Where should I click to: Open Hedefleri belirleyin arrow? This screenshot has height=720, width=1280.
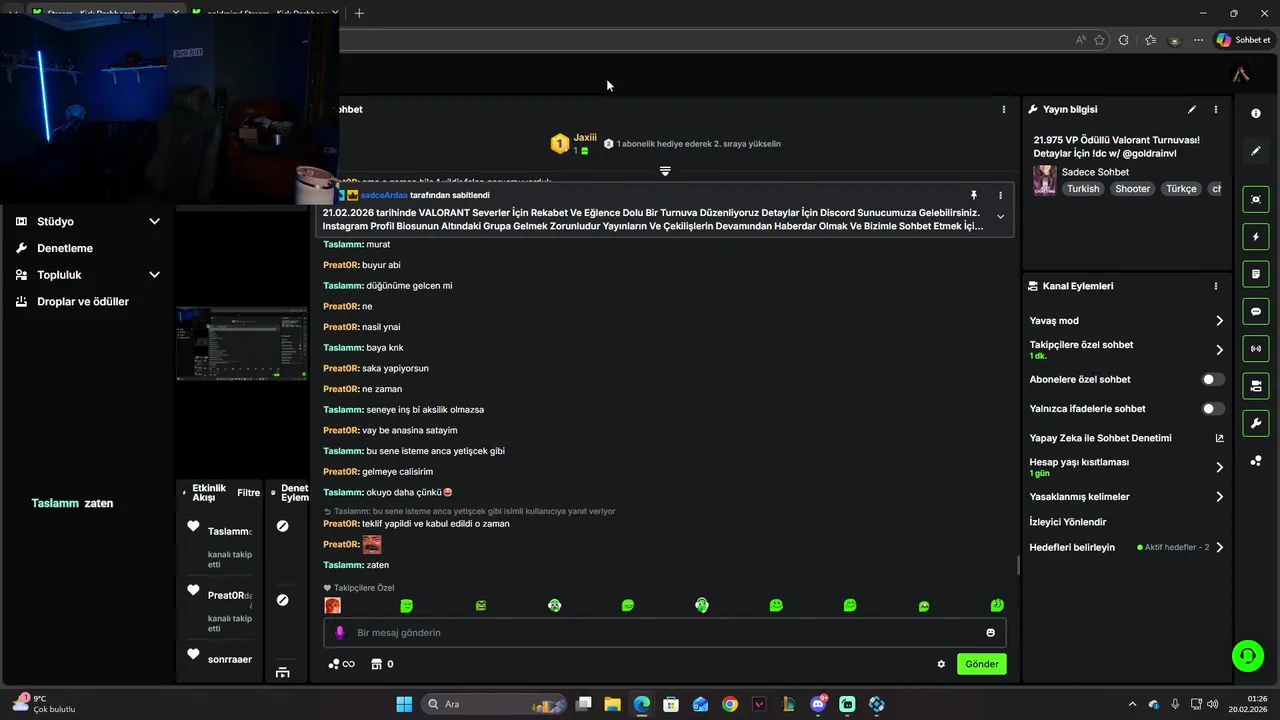[1219, 548]
